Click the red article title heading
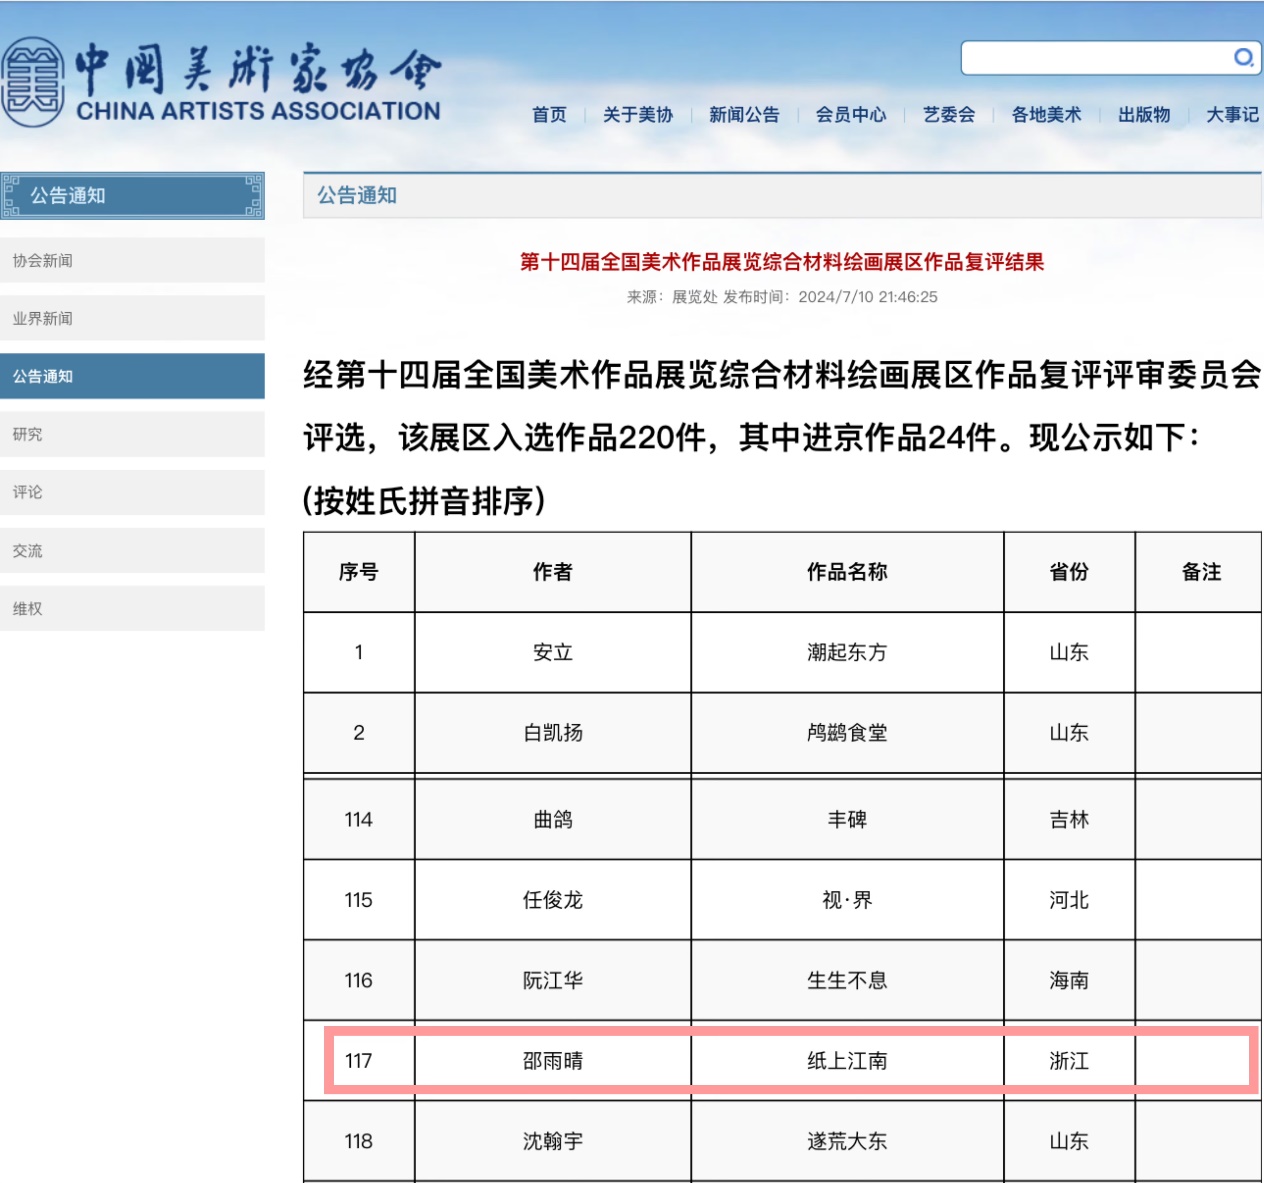 pos(781,262)
